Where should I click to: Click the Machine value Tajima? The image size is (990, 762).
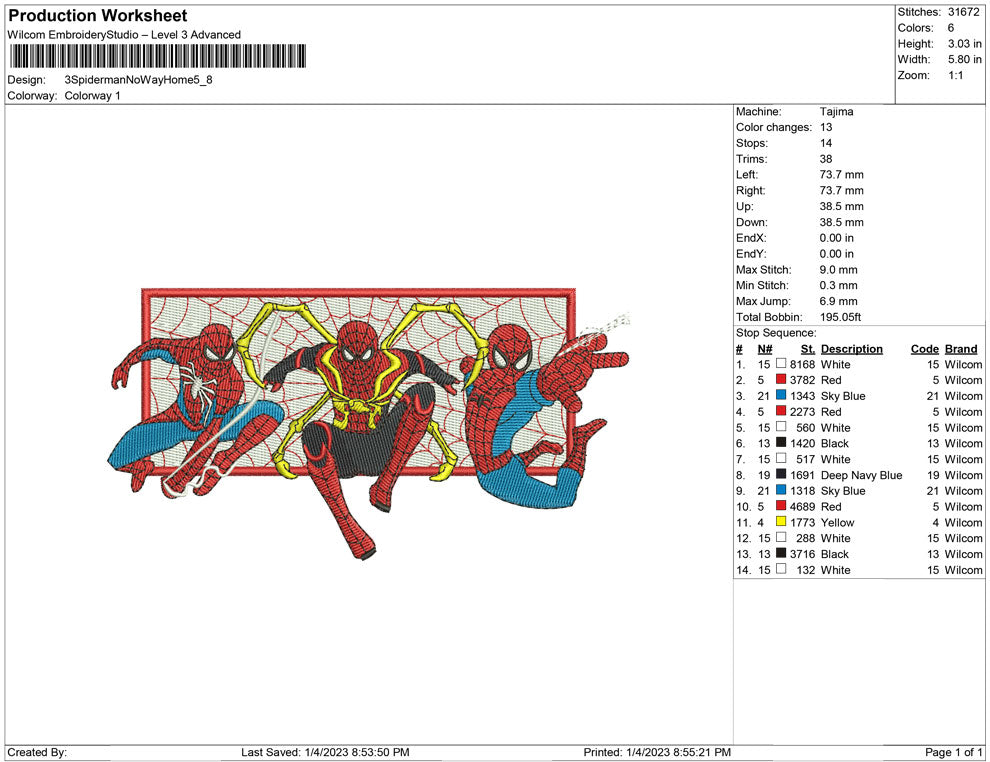click(837, 112)
